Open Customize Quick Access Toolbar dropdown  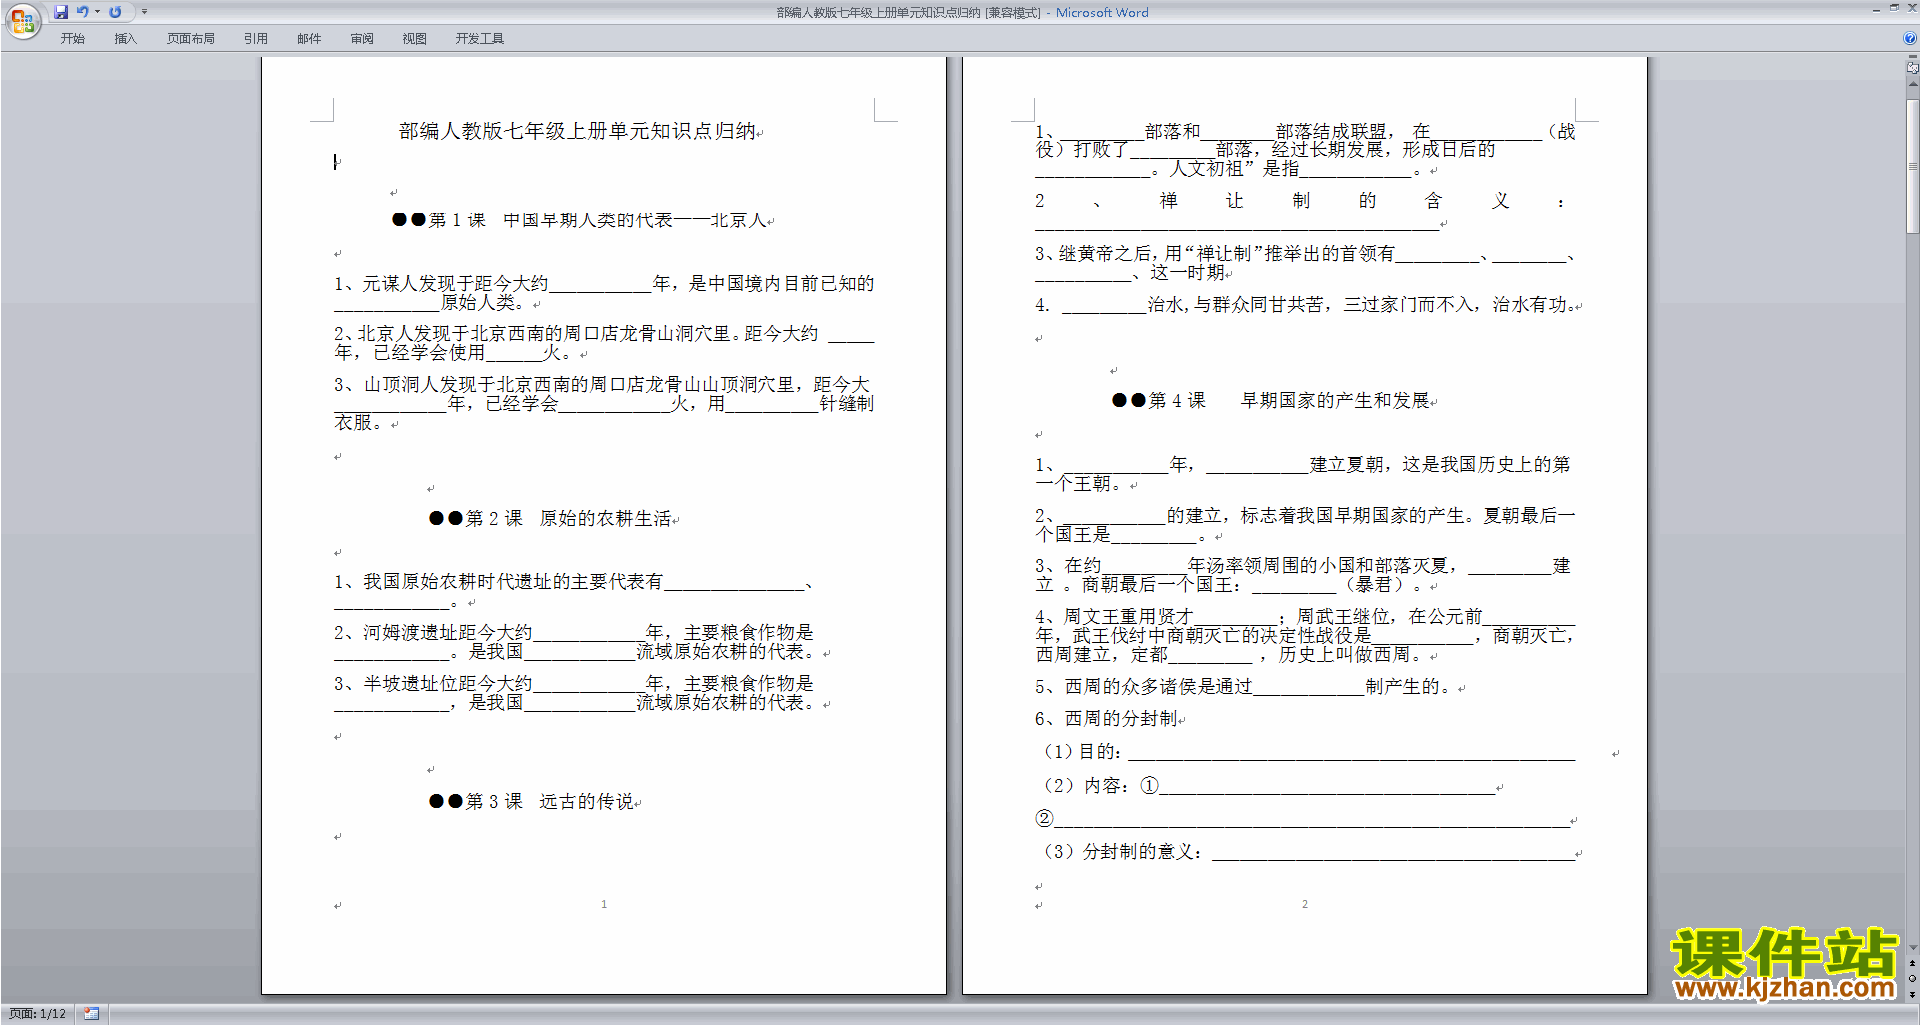click(144, 12)
